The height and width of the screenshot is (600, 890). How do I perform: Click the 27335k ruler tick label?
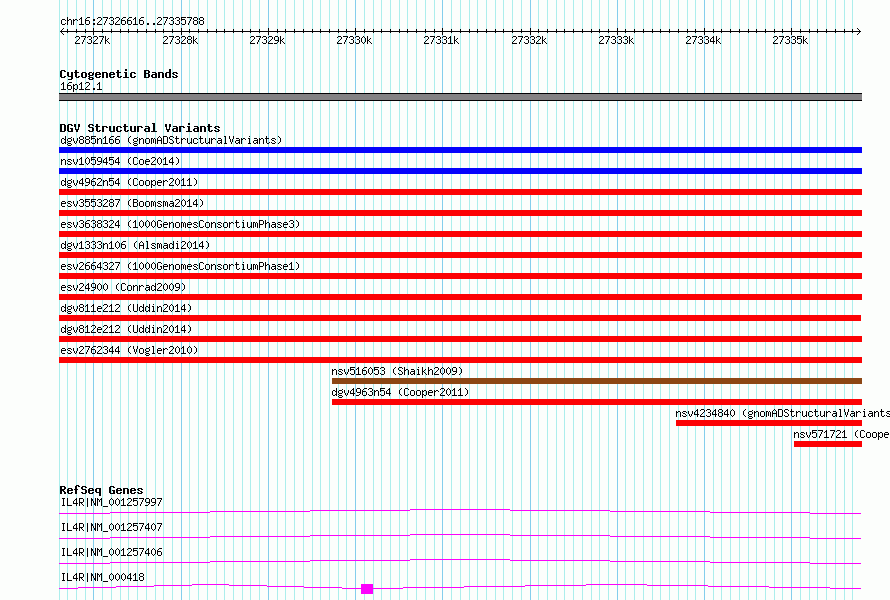point(790,40)
